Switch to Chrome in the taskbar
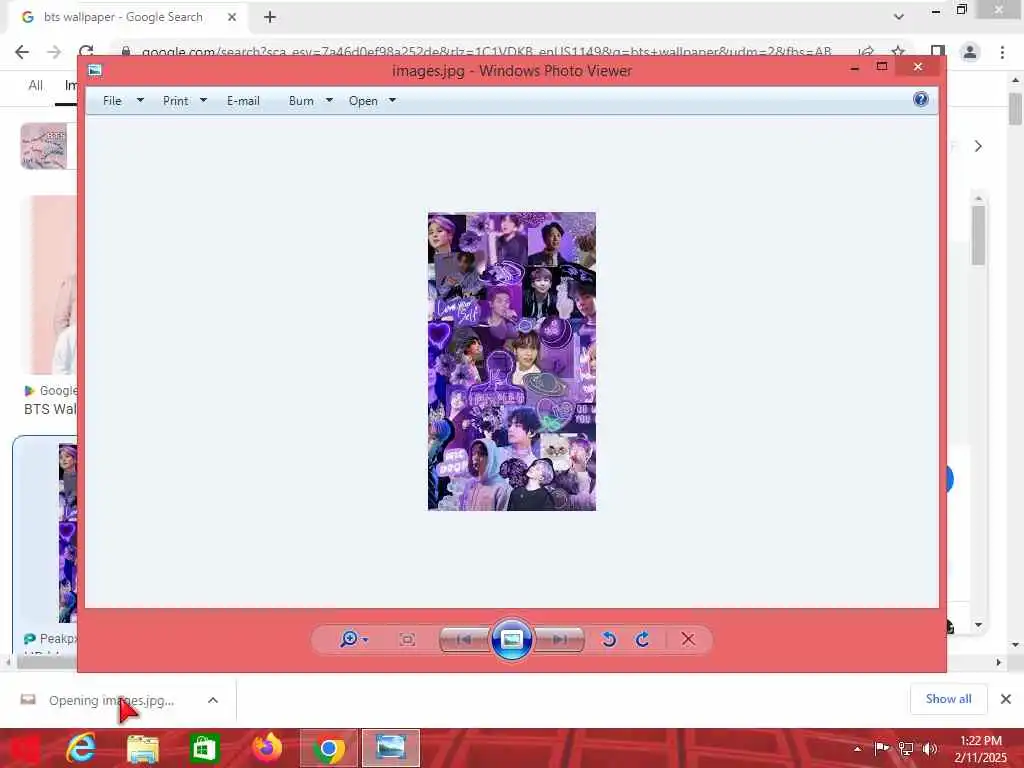The width and height of the screenshot is (1024, 768). tap(328, 748)
